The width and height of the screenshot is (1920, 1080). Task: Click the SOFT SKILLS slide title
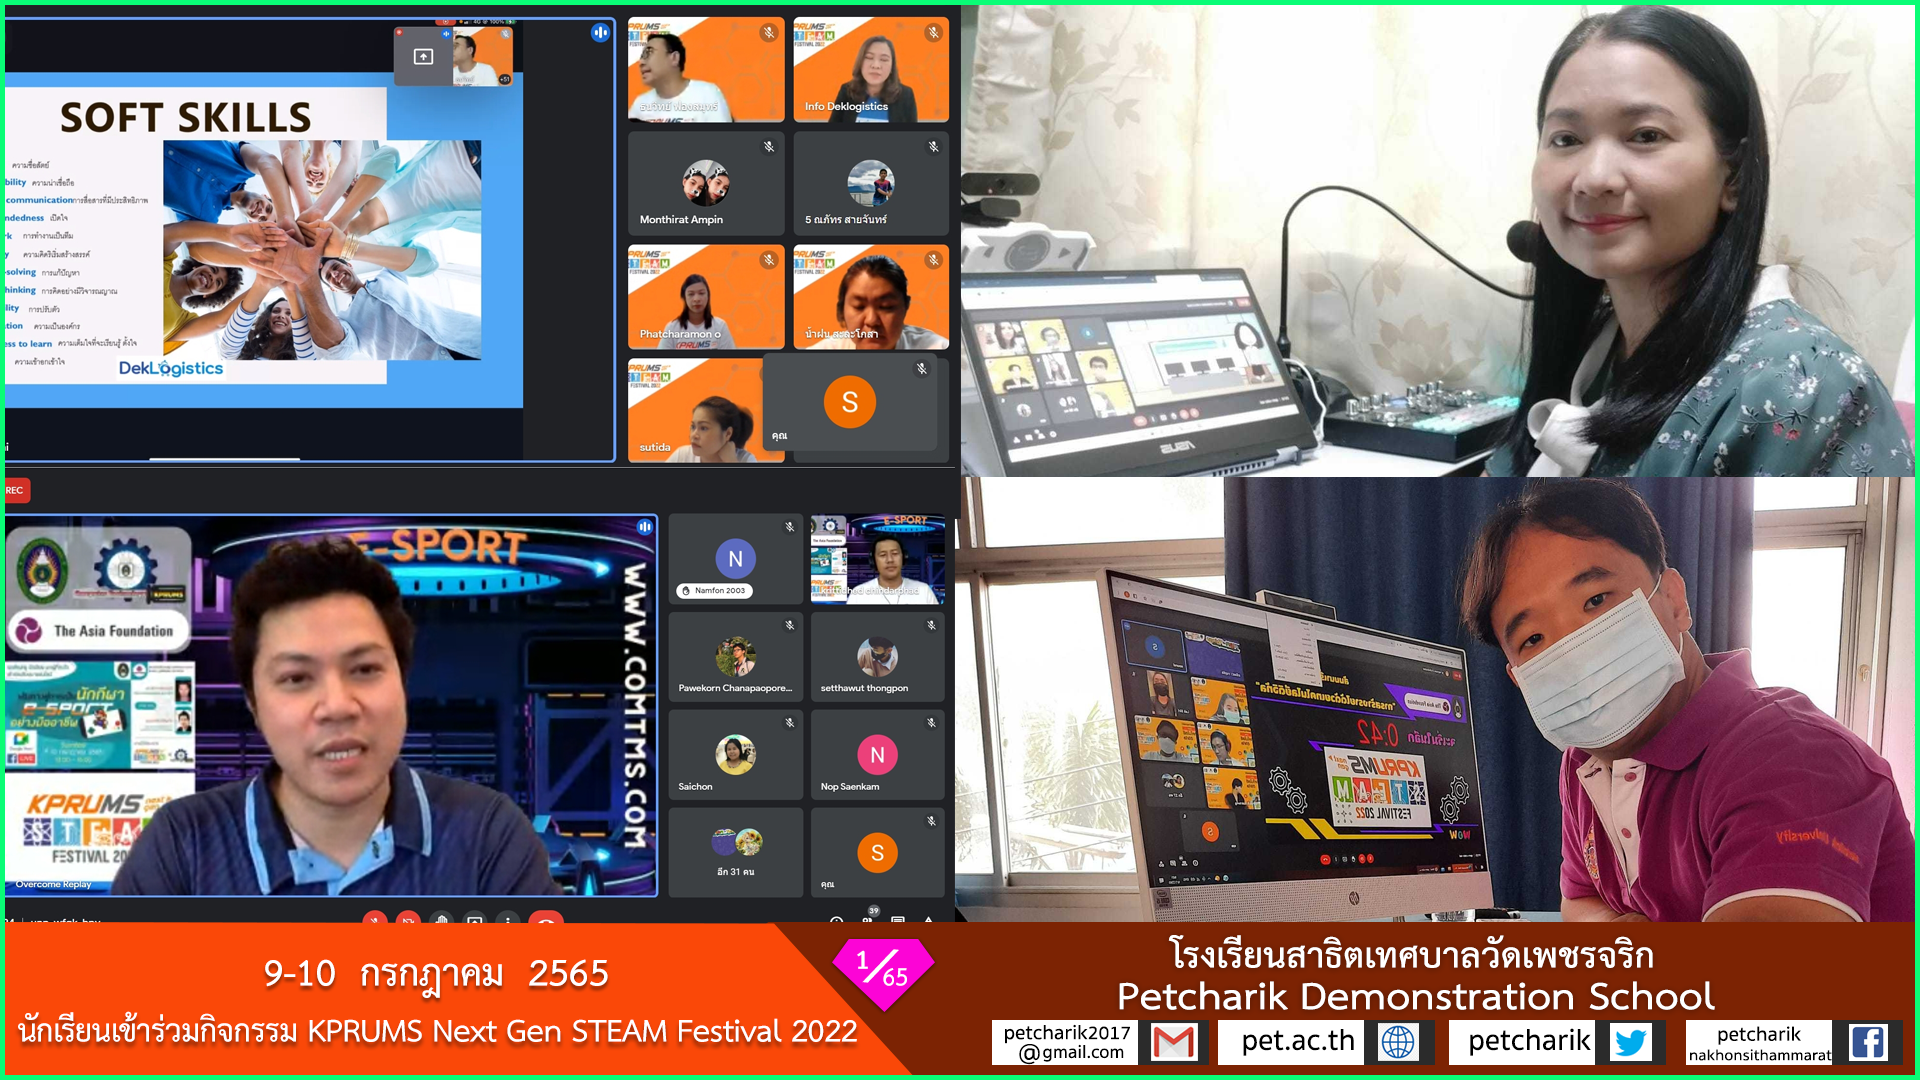[x=186, y=117]
